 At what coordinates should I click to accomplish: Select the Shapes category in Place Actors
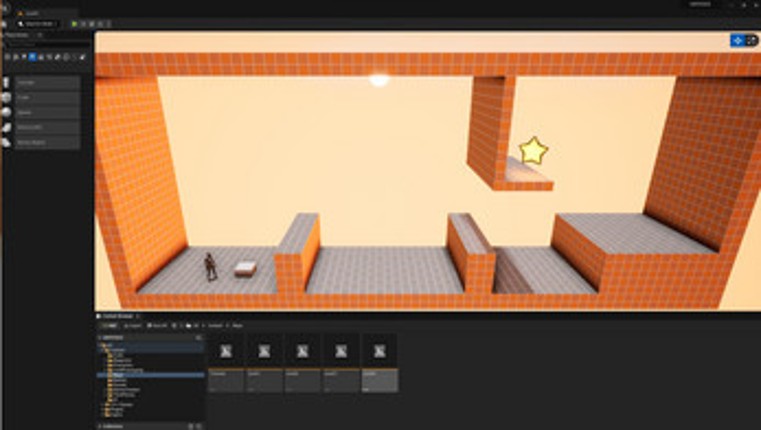pyautogui.click(x=32, y=57)
